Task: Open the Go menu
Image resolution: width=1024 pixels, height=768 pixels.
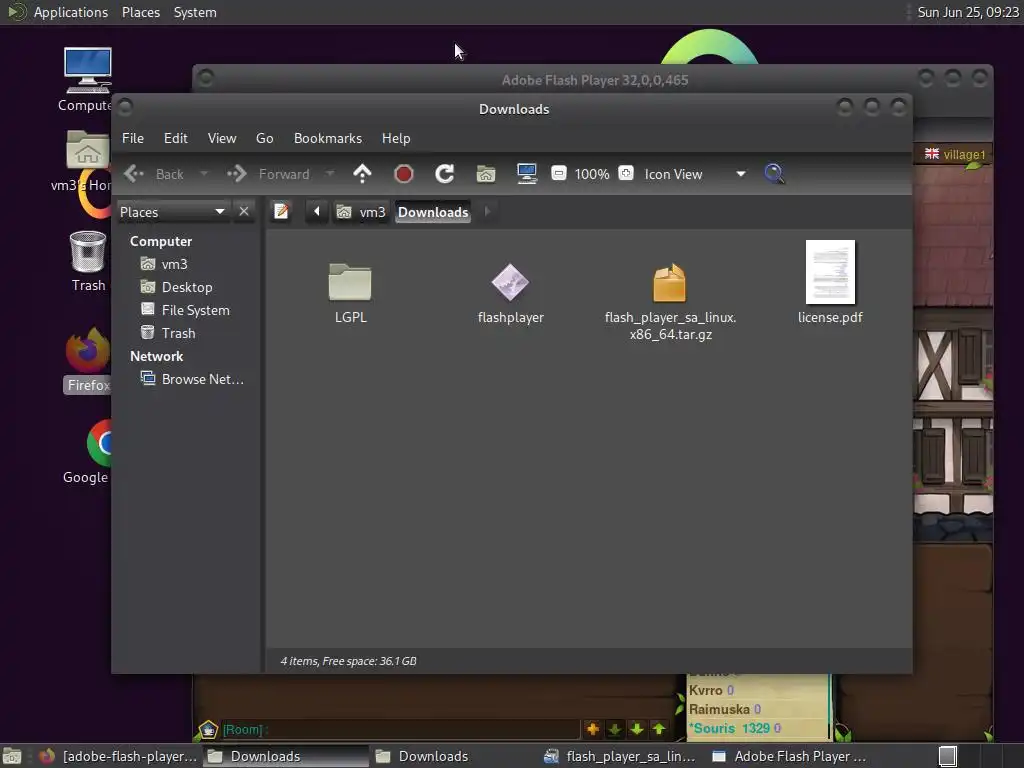Action: pos(264,138)
